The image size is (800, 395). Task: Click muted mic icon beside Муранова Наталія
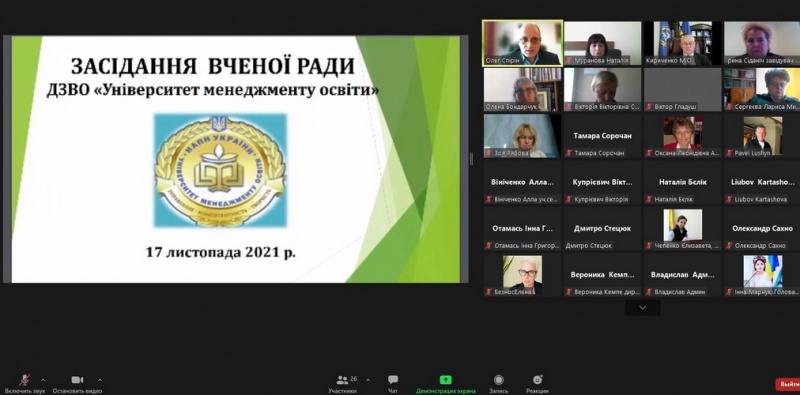(569, 61)
